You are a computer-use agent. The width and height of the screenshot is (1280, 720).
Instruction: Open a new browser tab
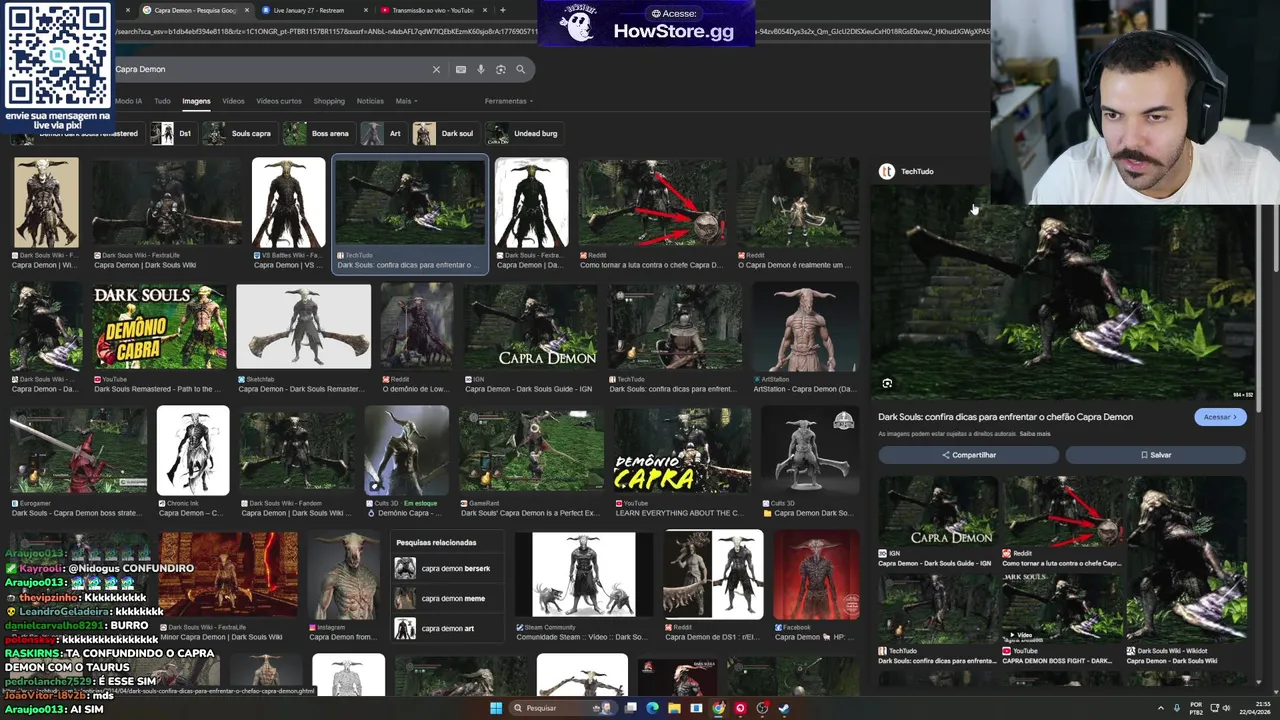click(502, 10)
